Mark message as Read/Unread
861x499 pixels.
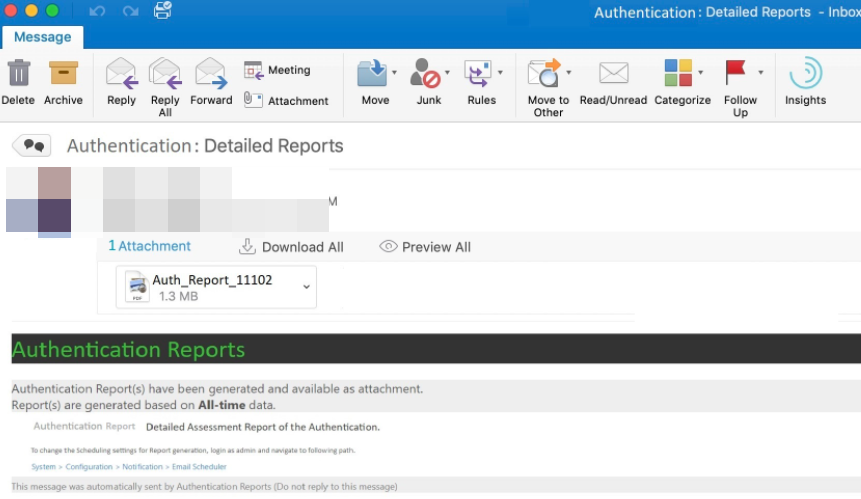pyautogui.click(x=613, y=75)
